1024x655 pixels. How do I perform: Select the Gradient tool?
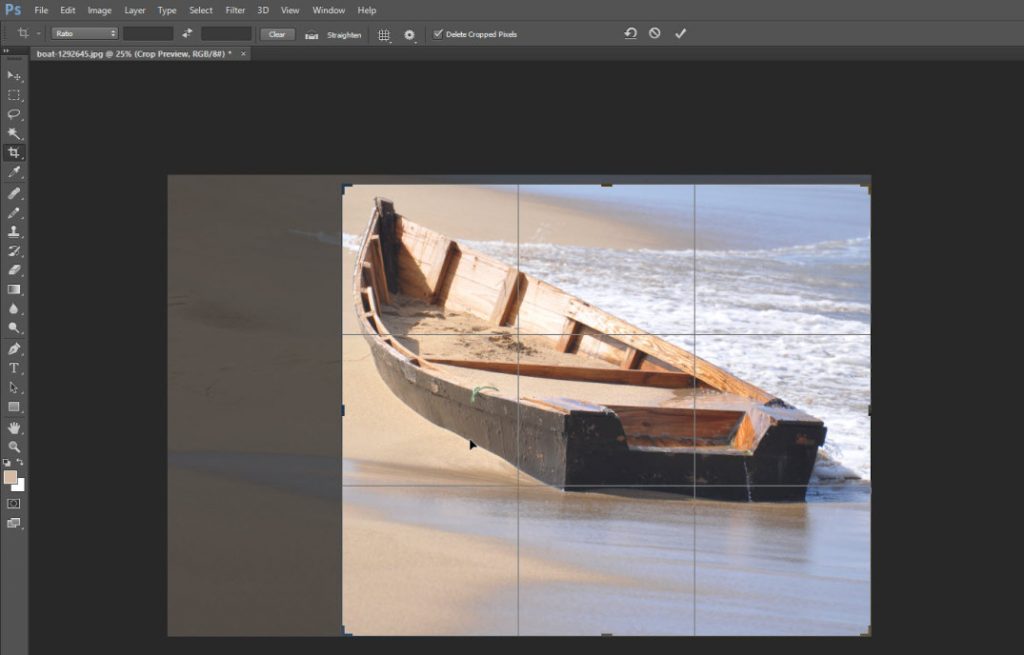[14, 290]
